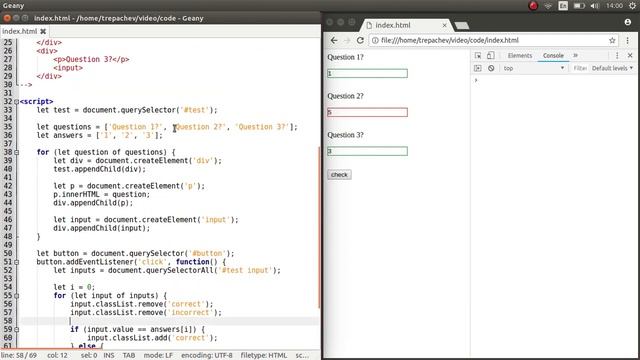The width and height of the screenshot is (640, 360).
Task: Collapse the inner for loop fold at line 55
Action: coord(16,296)
